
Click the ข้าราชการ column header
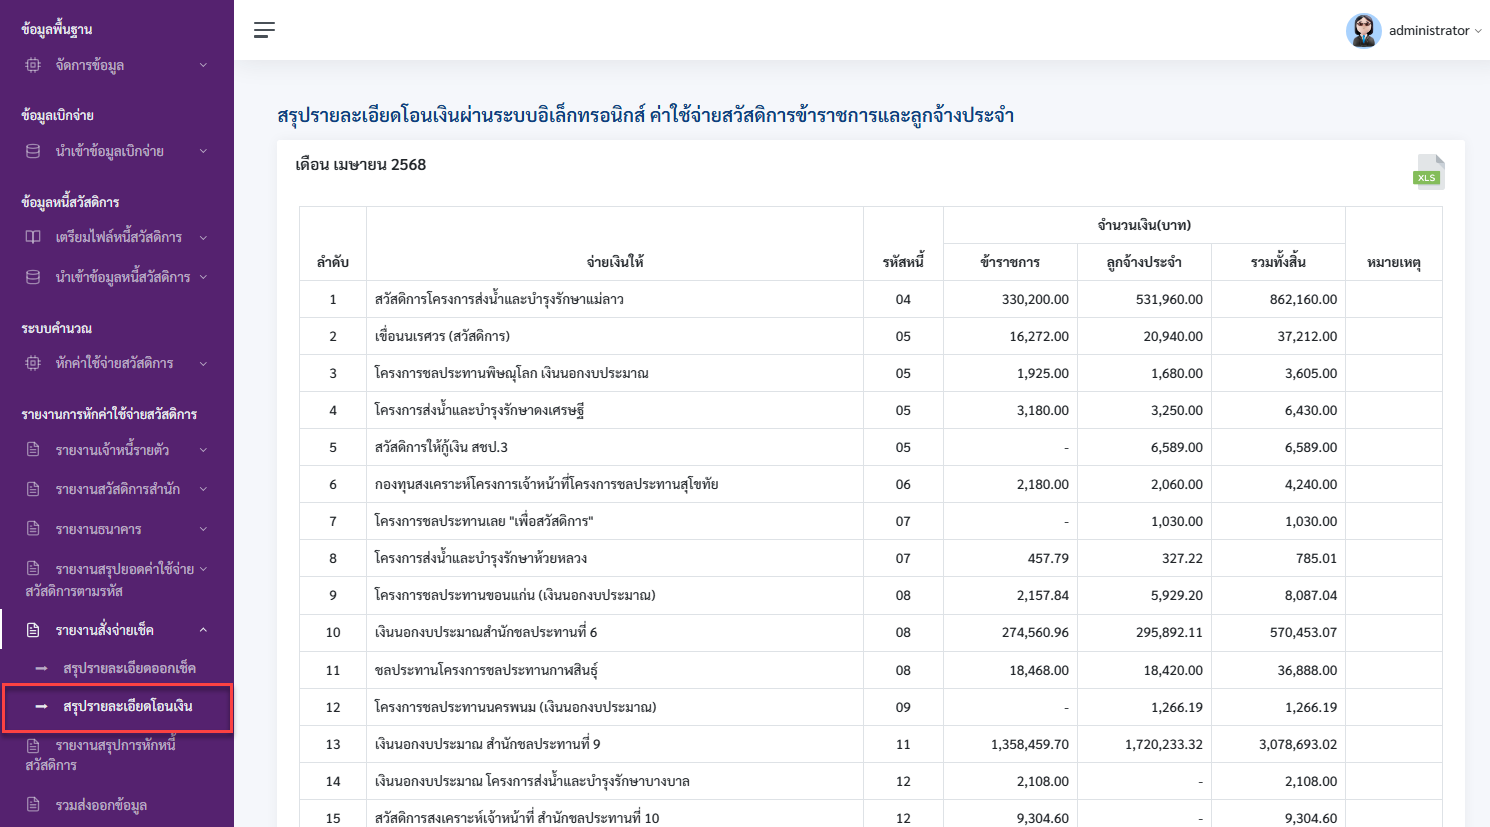pos(1010,262)
